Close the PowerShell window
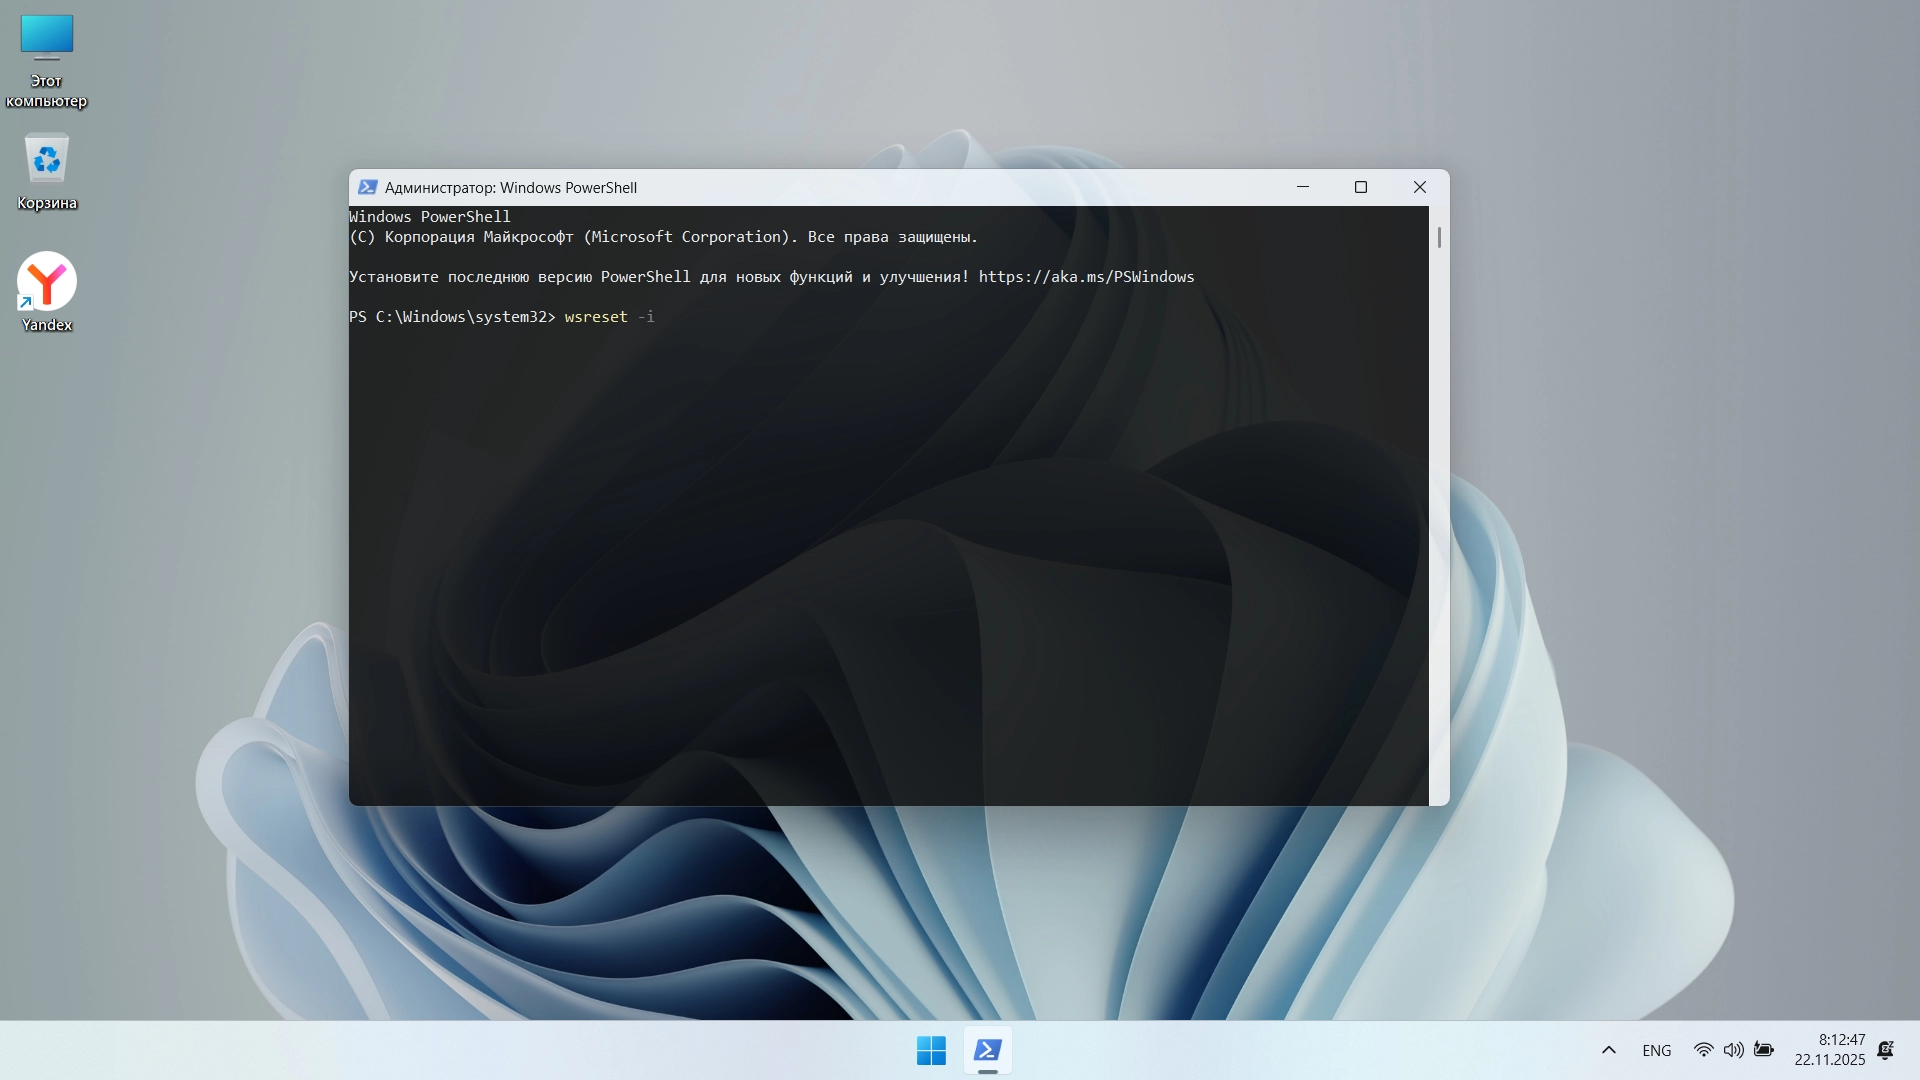 pos(1419,187)
